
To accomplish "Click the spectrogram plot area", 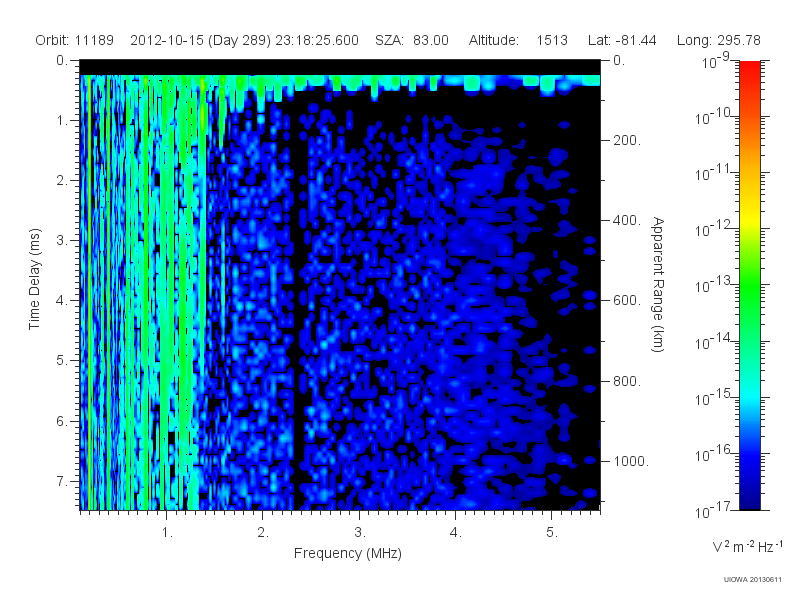I will (340, 285).
